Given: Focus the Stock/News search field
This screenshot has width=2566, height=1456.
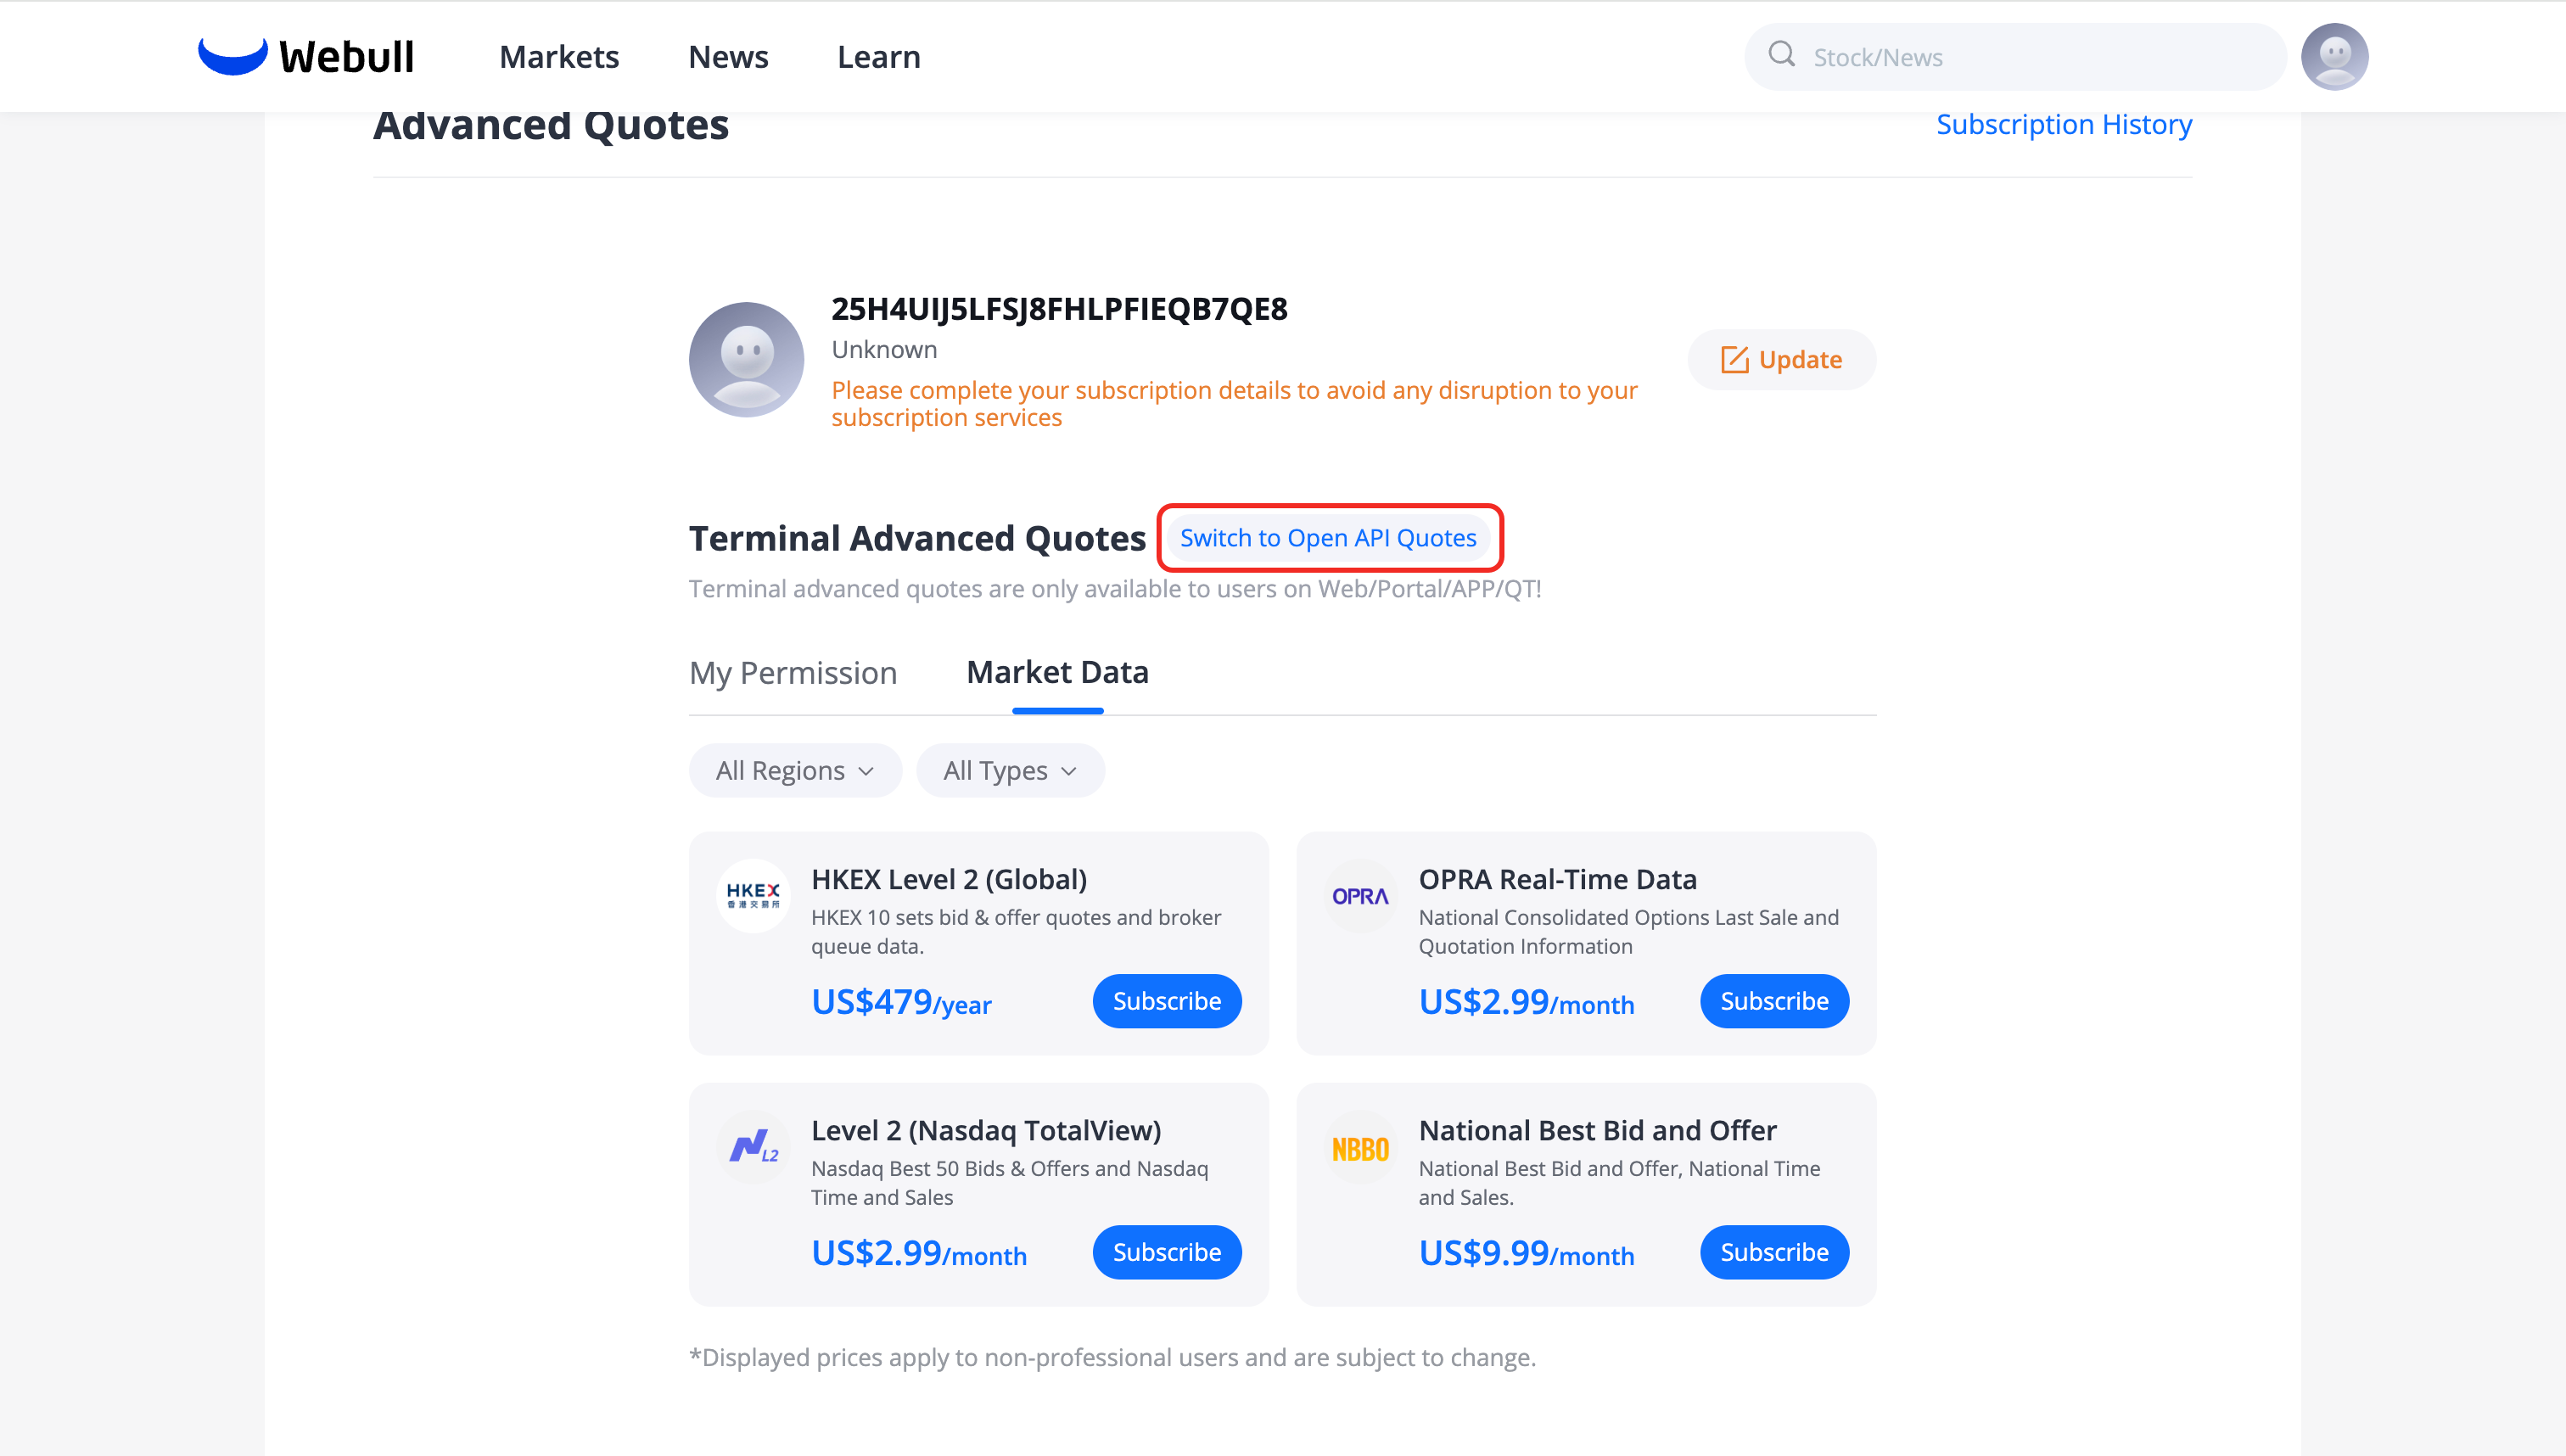Looking at the screenshot, I should coord(2015,57).
